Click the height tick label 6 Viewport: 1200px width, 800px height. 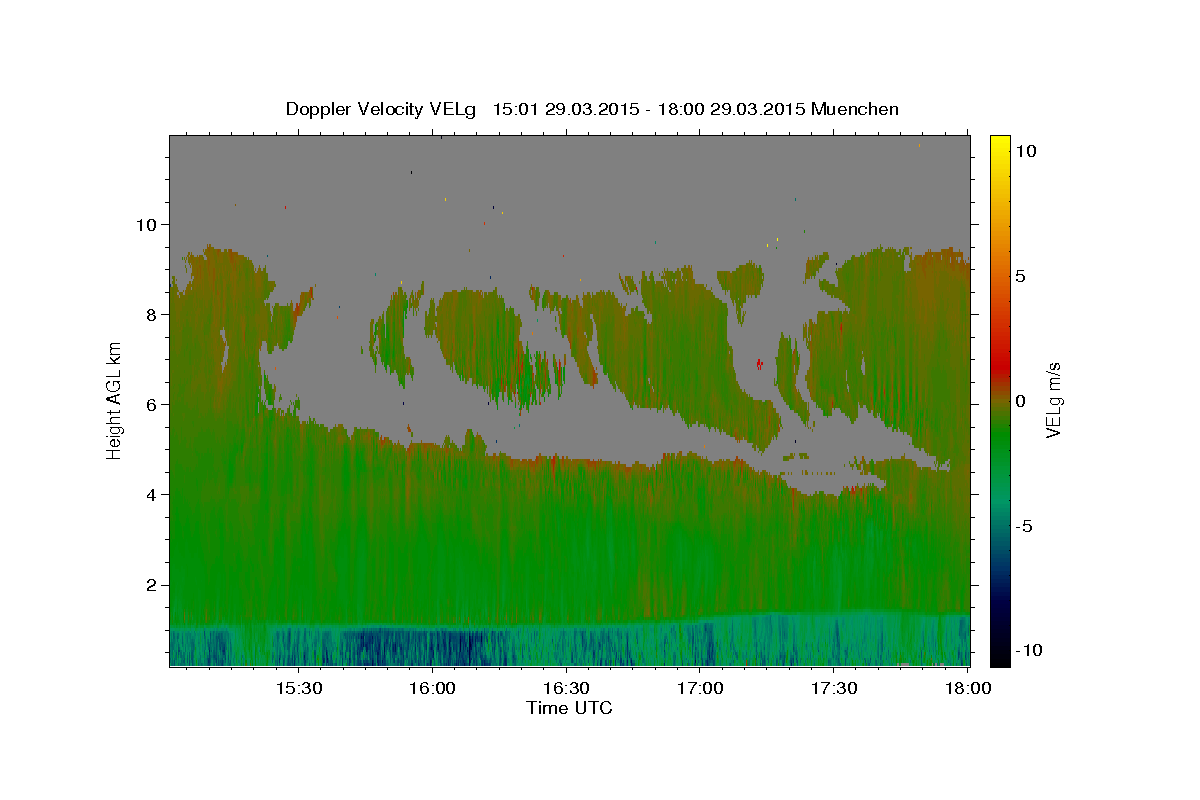click(154, 404)
